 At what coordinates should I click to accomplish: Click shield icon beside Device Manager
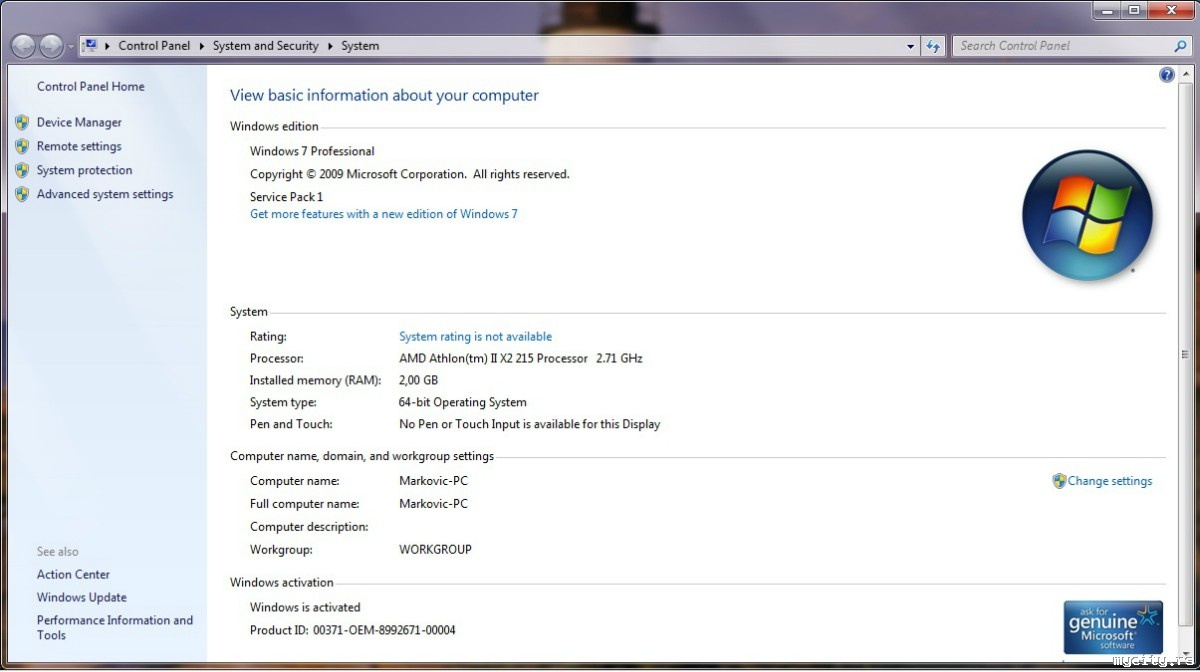[22, 122]
